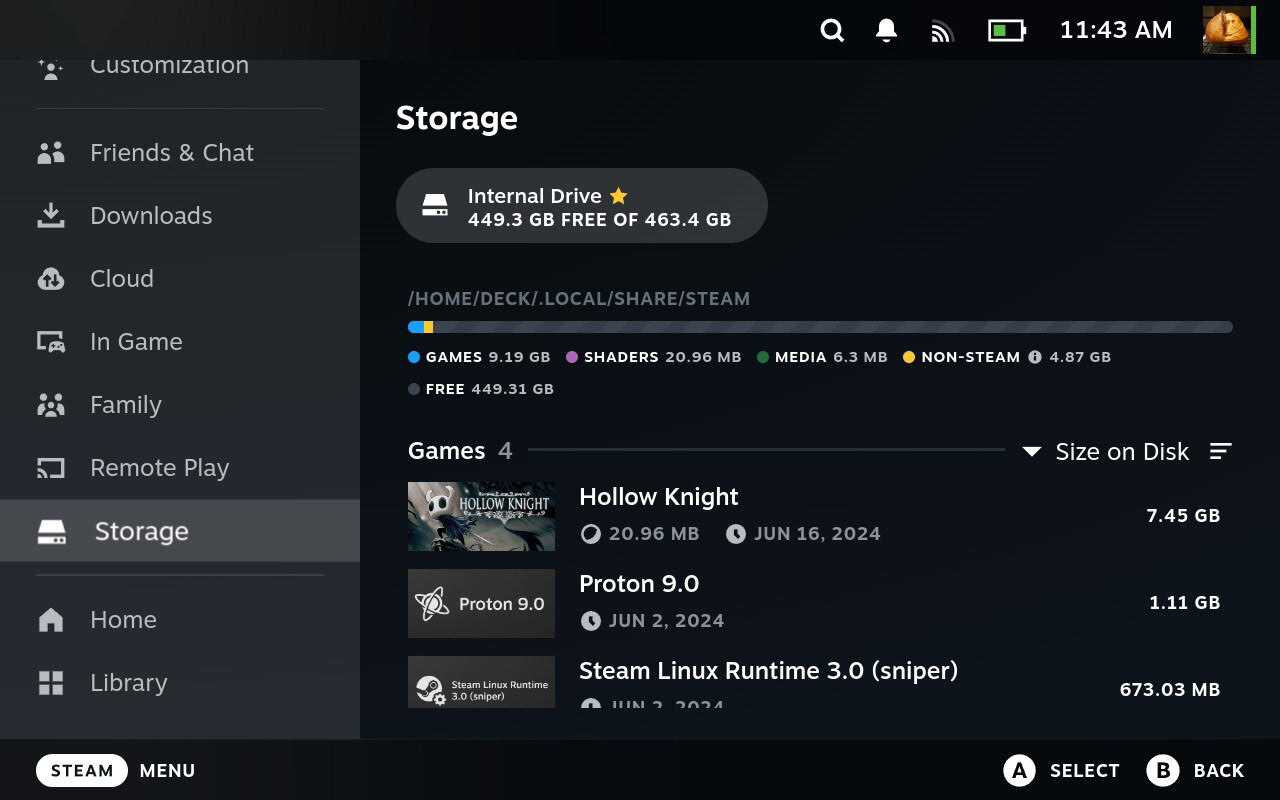The image size is (1280, 800).
Task: Select the In Game settings entry
Action: [180, 341]
